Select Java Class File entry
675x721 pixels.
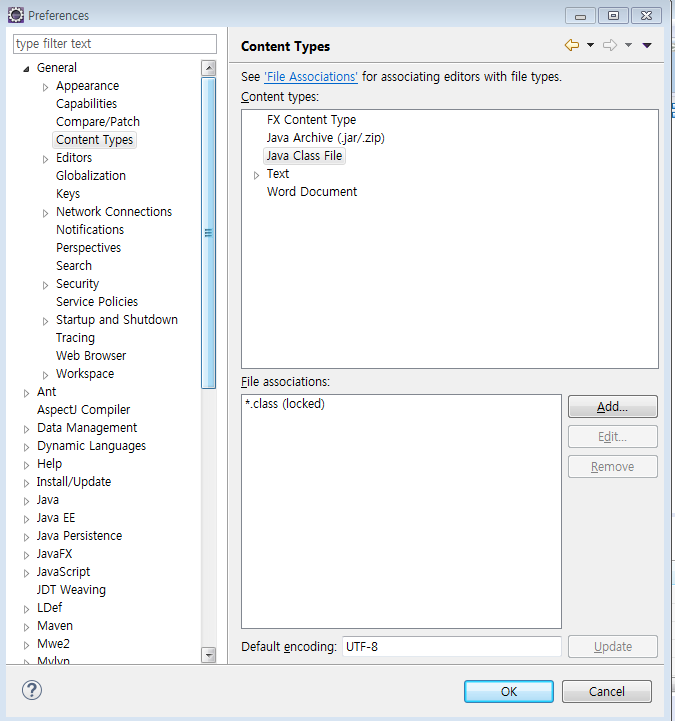pyautogui.click(x=304, y=155)
